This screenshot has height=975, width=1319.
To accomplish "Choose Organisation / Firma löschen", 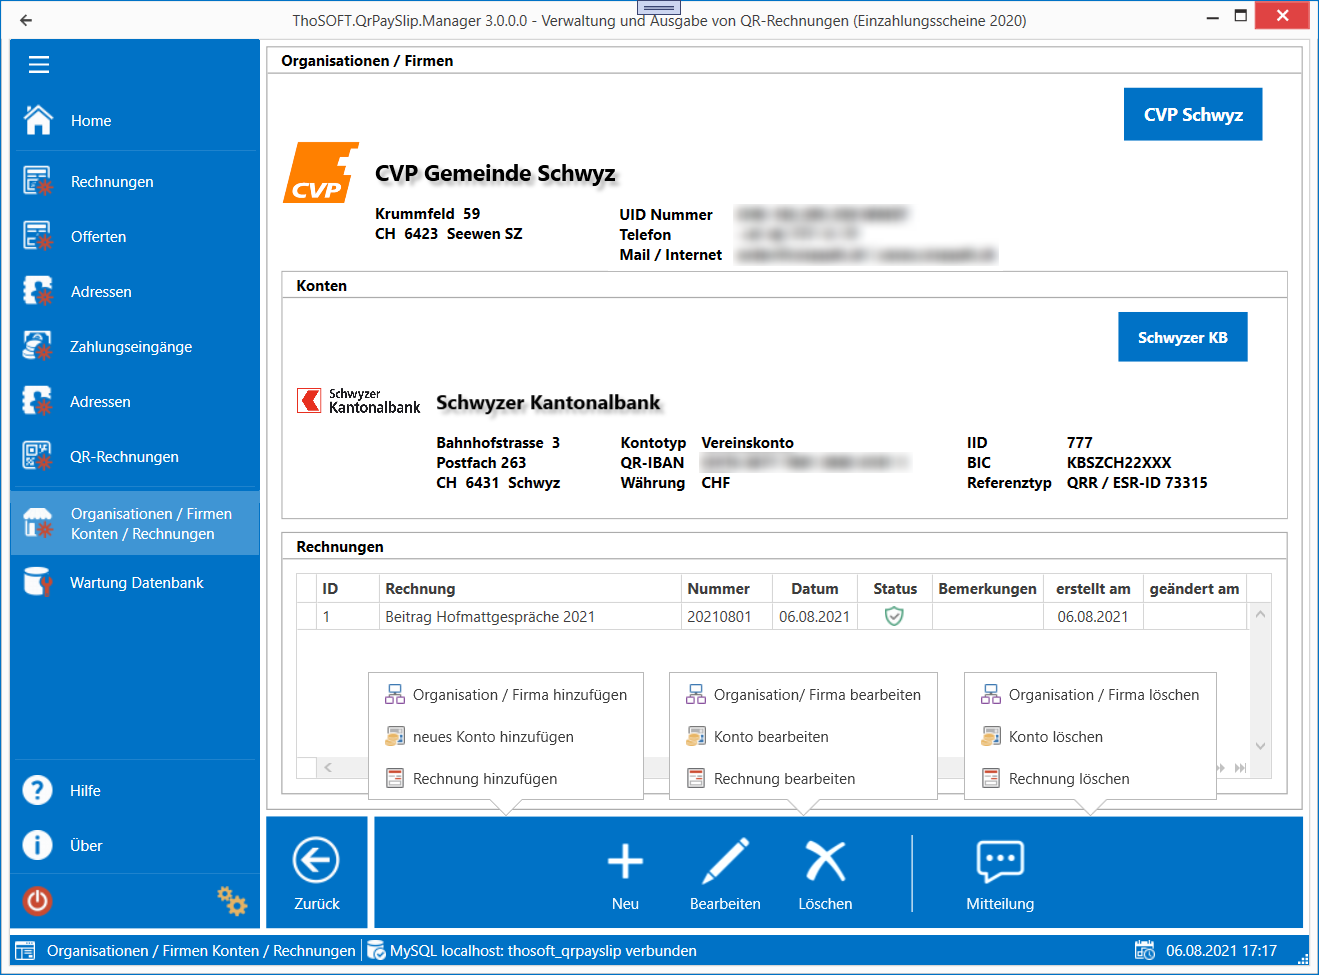I will click(1090, 695).
